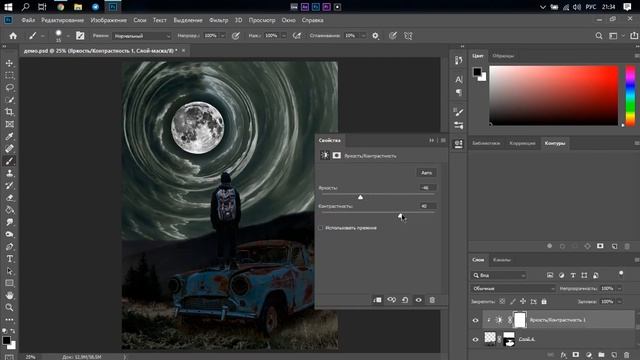Click the Contrast slider handle
The width and height of the screenshot is (640, 360).
click(400, 216)
